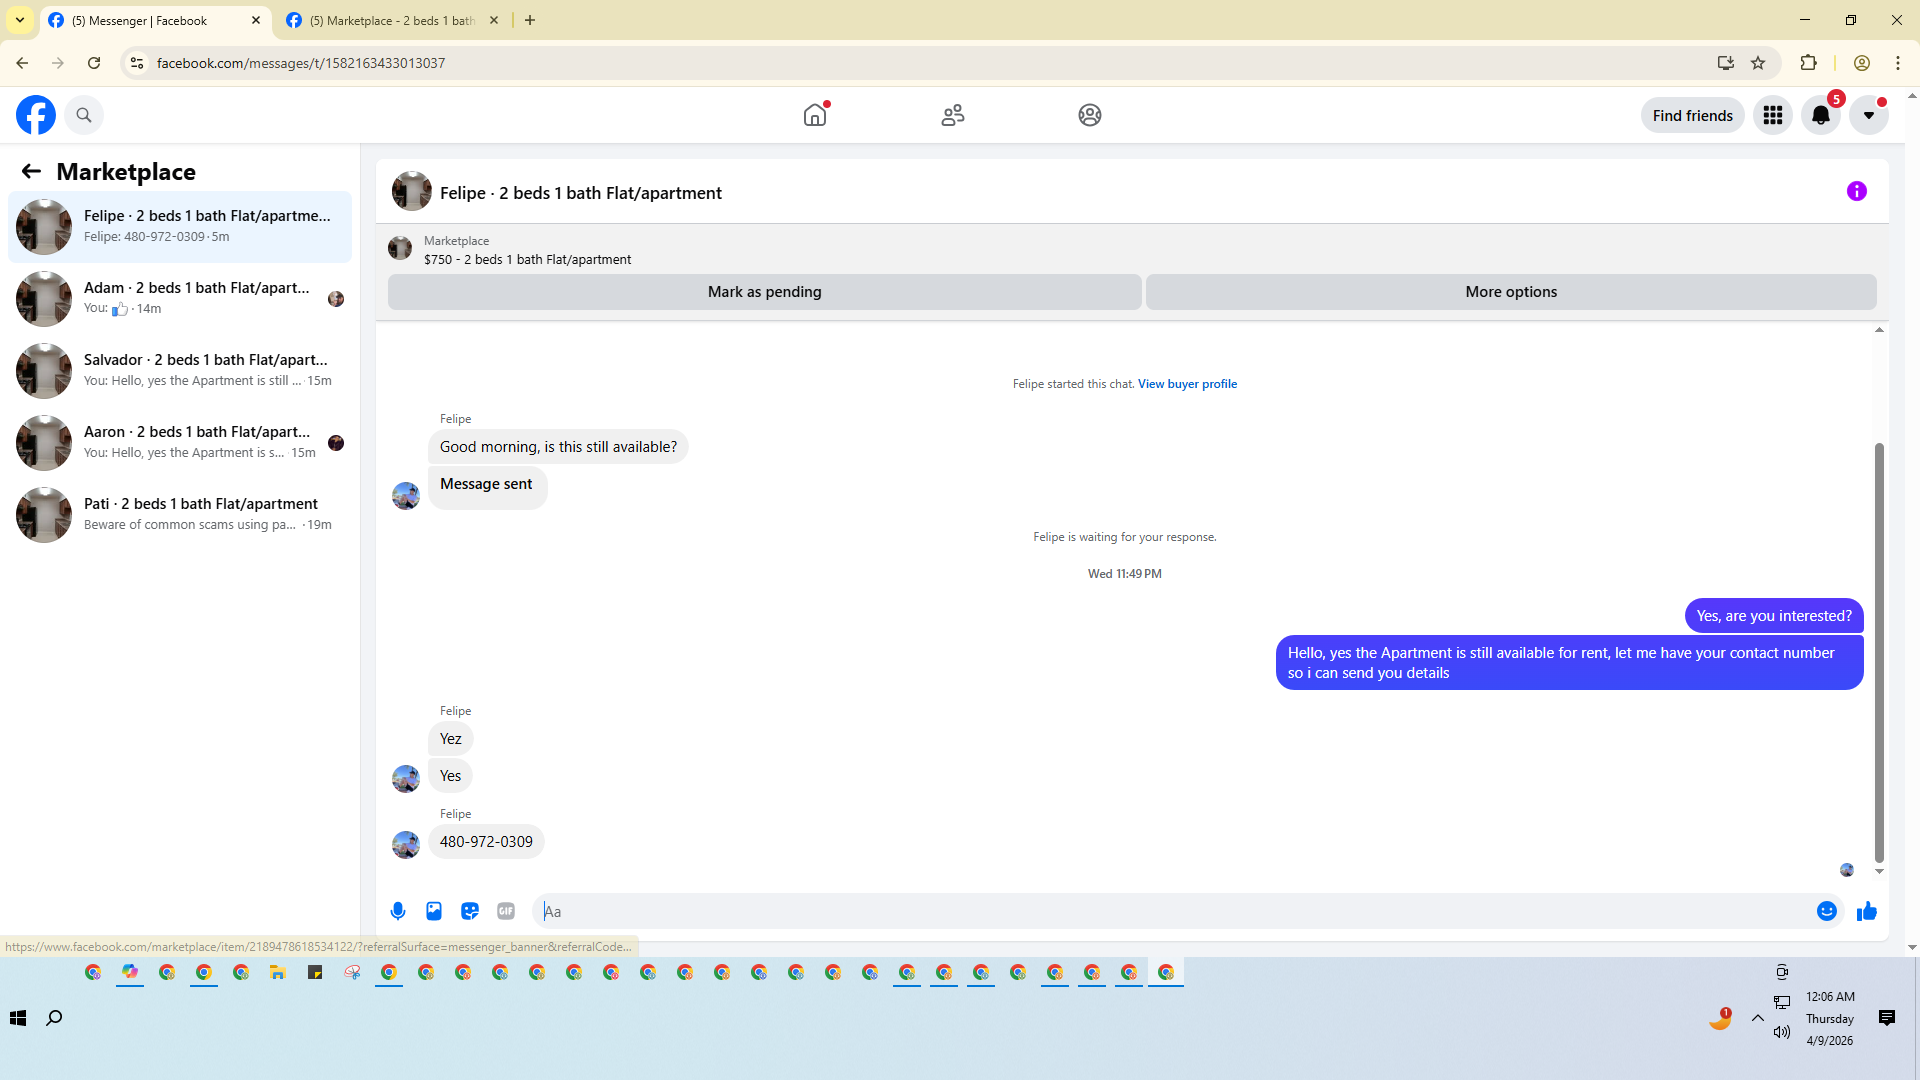Image resolution: width=1920 pixels, height=1080 pixels.
Task: Go to Facebook Home icon
Action: point(815,116)
